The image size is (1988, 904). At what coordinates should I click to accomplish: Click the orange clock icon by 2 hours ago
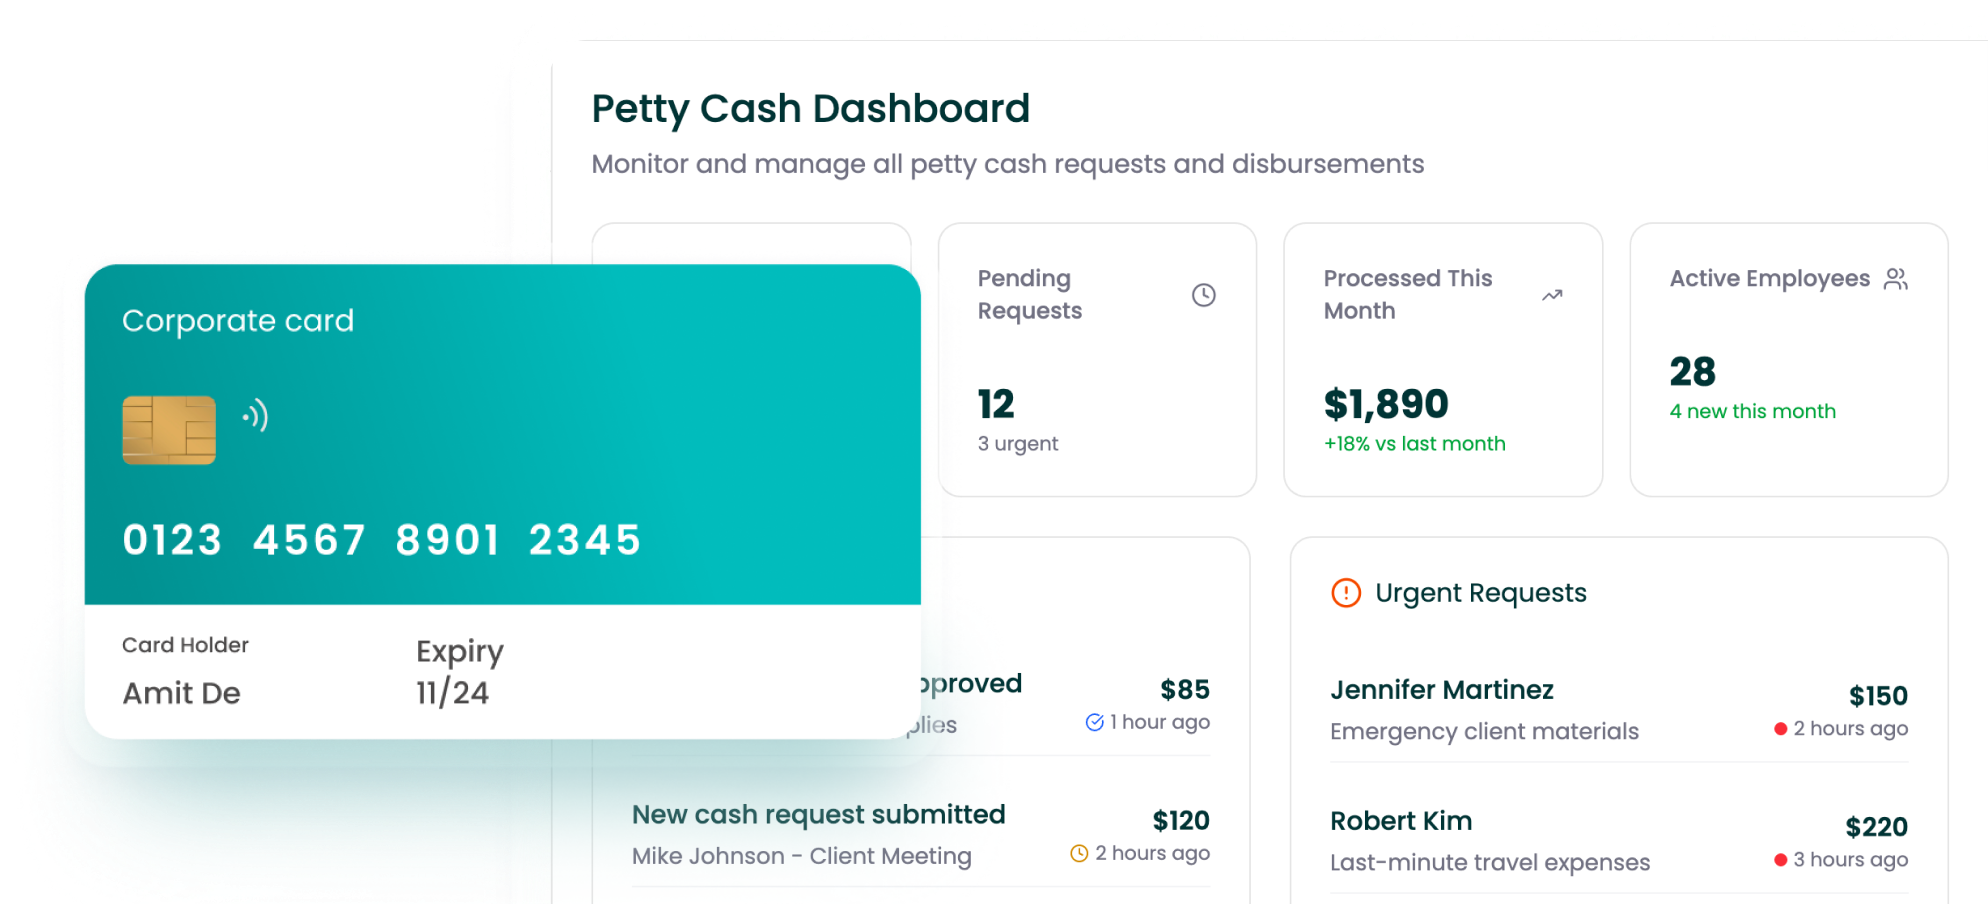pyautogui.click(x=1079, y=853)
